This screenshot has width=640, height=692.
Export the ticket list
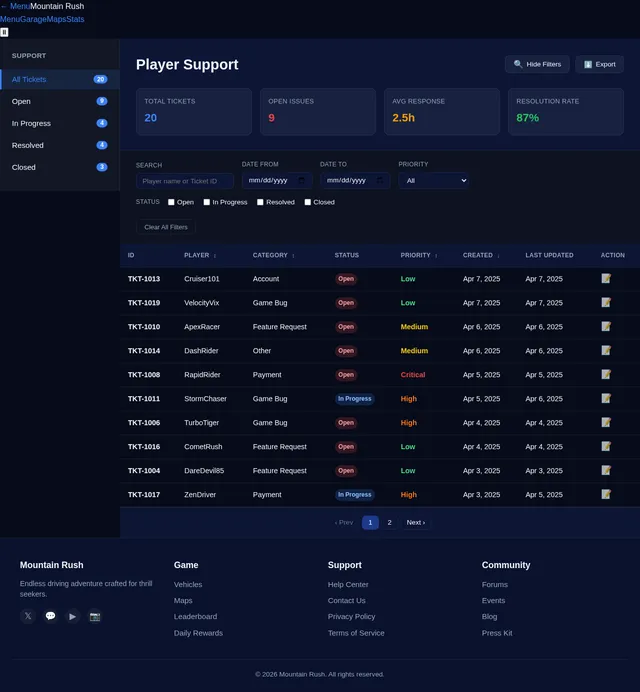pyautogui.click(x=599, y=64)
